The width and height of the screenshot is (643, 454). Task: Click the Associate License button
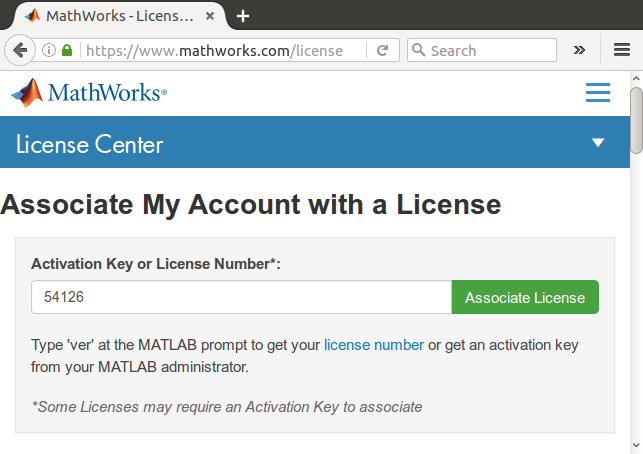(x=525, y=297)
